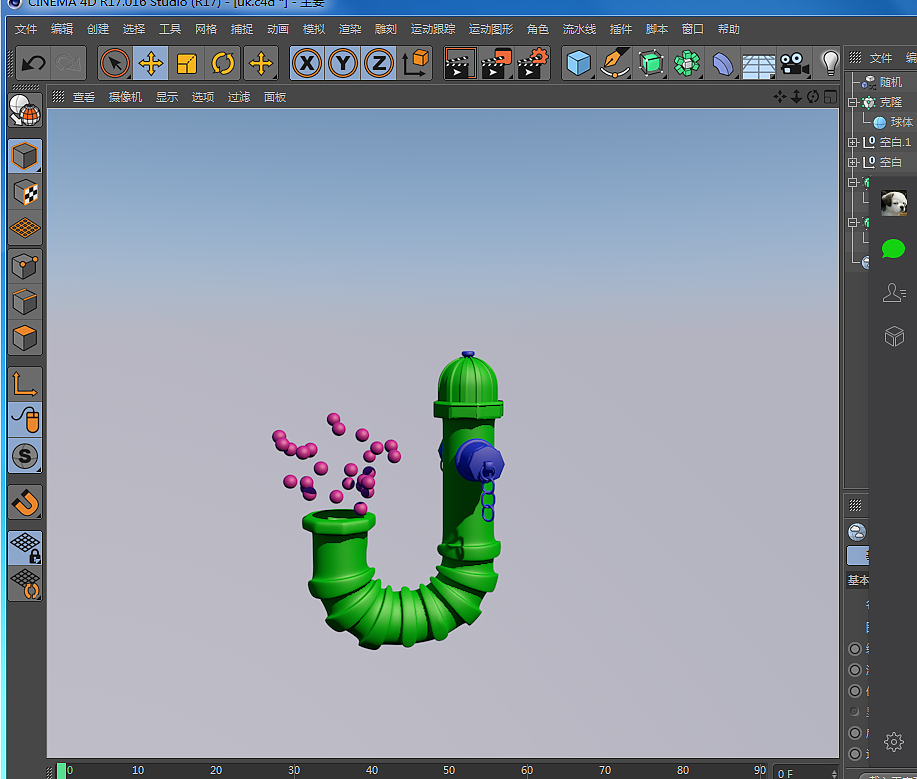Click the viewport zoom navigation icon
The image size is (917, 779).
pyautogui.click(x=796, y=97)
